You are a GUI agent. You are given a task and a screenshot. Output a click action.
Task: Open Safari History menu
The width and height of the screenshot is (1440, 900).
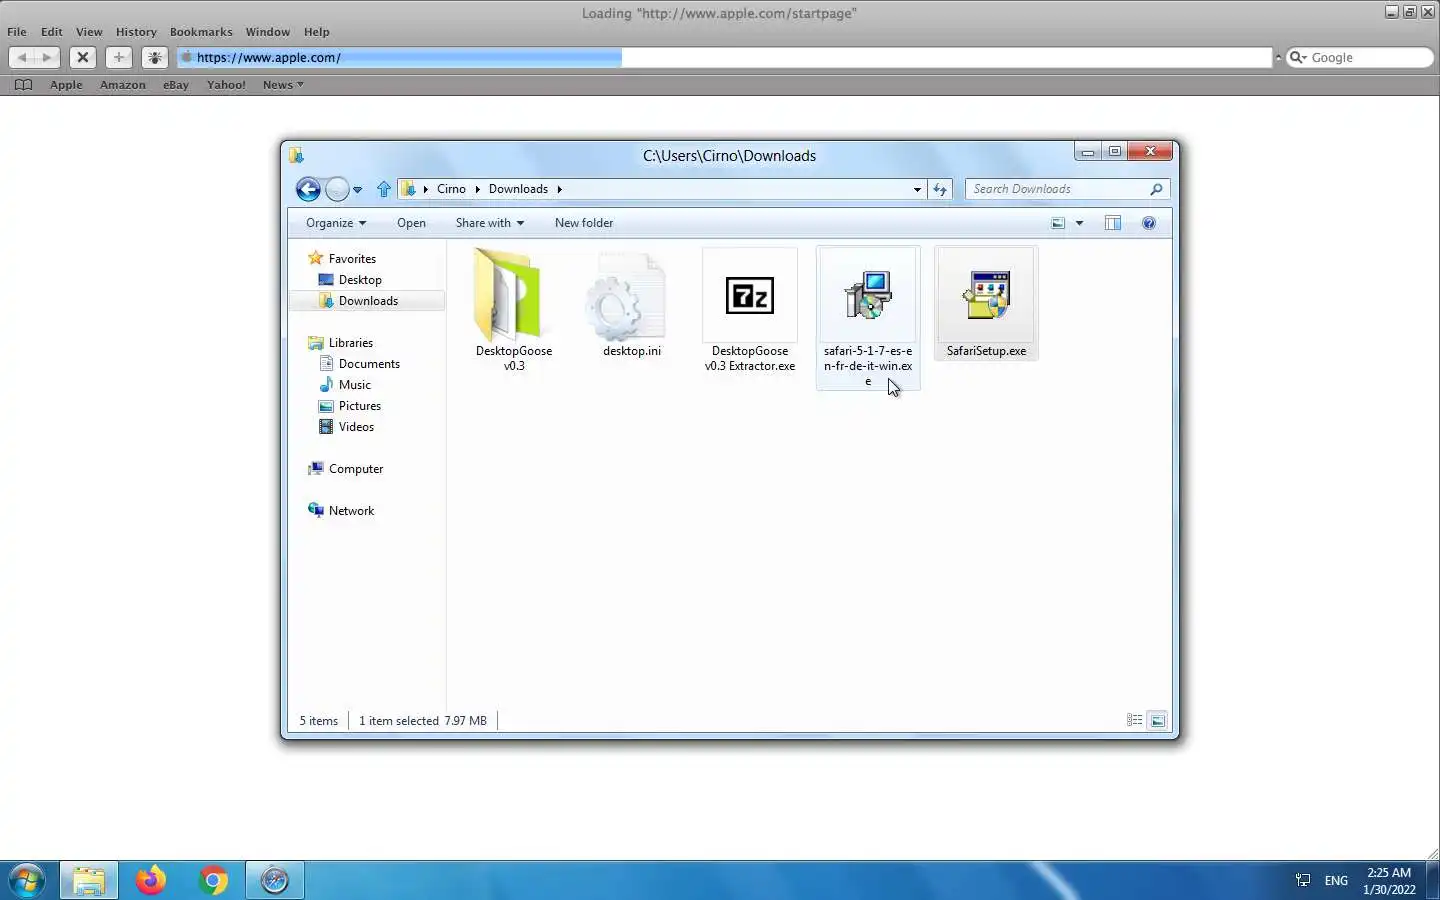[136, 32]
